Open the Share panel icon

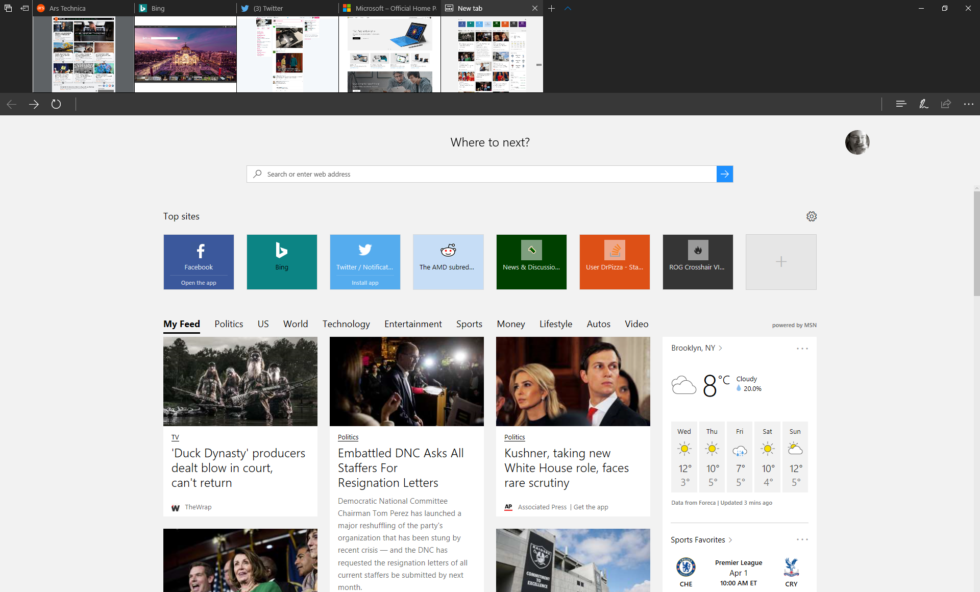[x=945, y=104]
